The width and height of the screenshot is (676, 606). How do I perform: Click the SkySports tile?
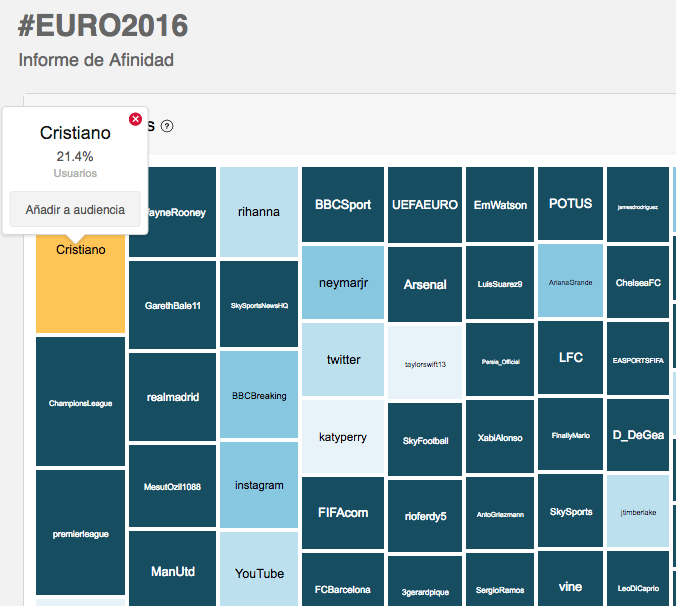point(570,511)
